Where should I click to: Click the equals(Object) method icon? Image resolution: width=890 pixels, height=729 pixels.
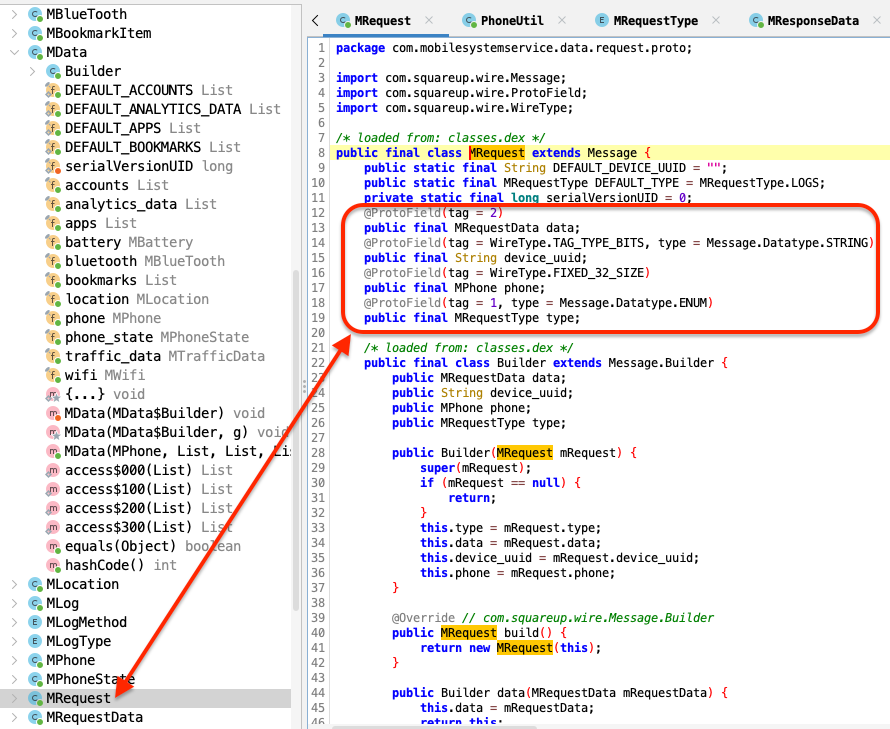pyautogui.click(x=55, y=546)
